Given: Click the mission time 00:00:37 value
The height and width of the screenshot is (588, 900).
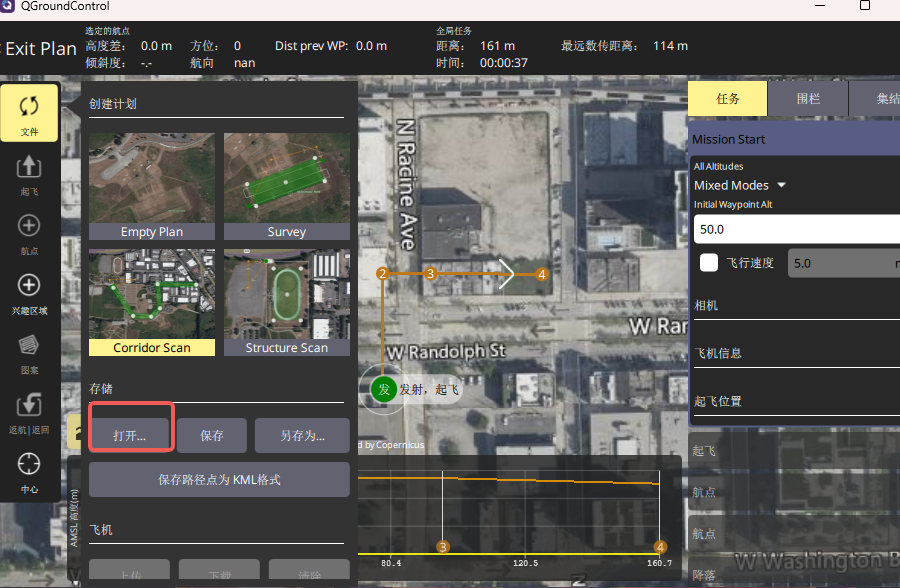Looking at the screenshot, I should pos(503,63).
